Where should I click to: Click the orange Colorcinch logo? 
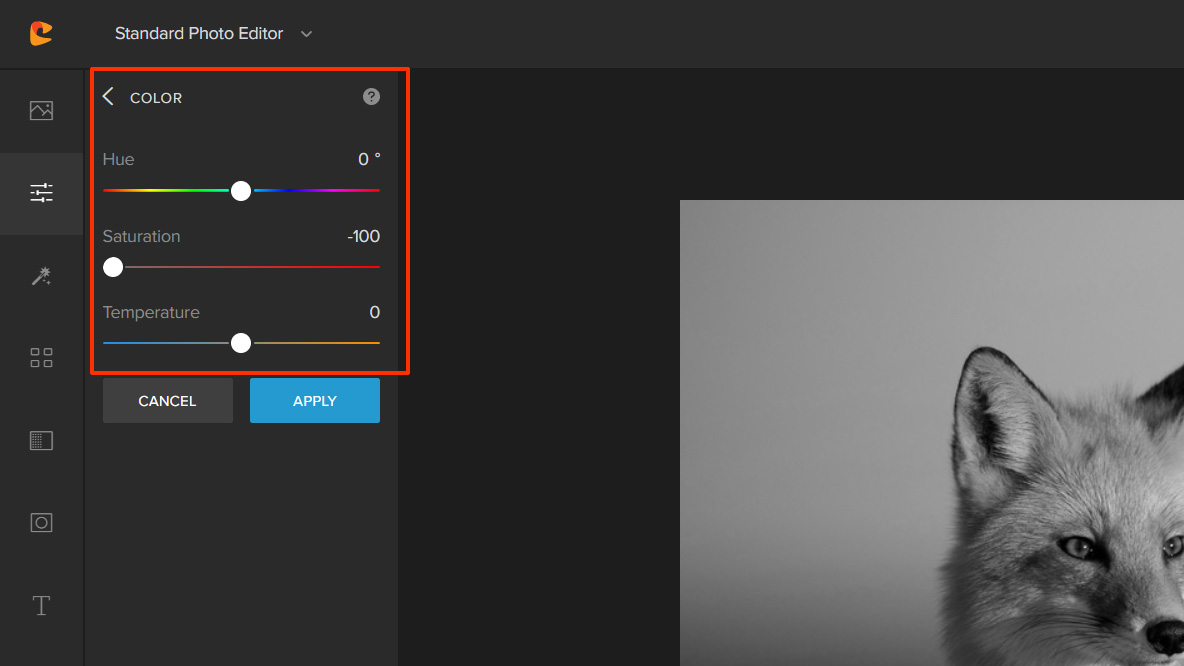(x=41, y=34)
